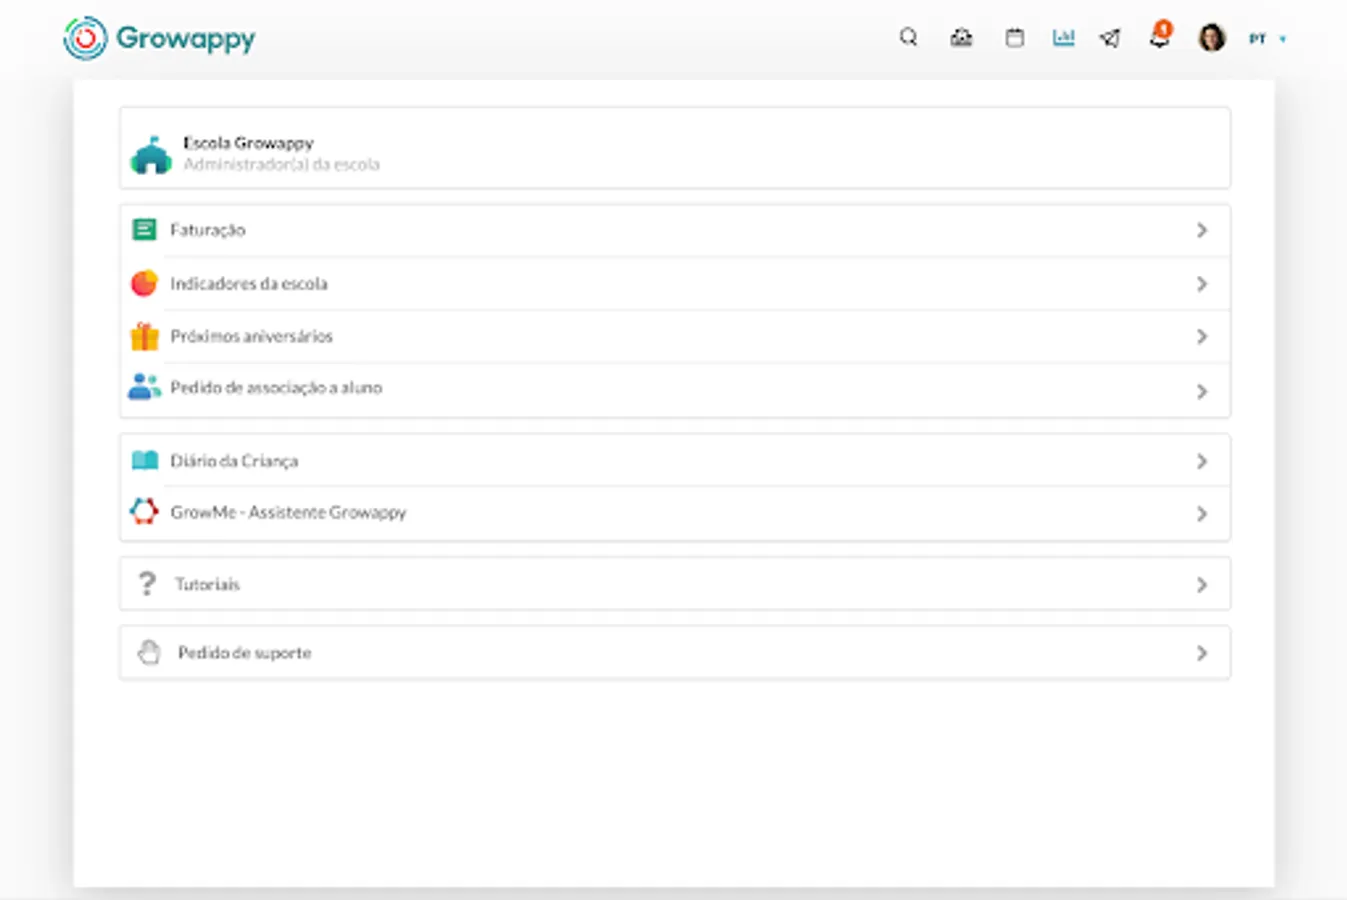The width and height of the screenshot is (1347, 900).
Task: Select the chart statistics icon in header
Action: point(1063,38)
